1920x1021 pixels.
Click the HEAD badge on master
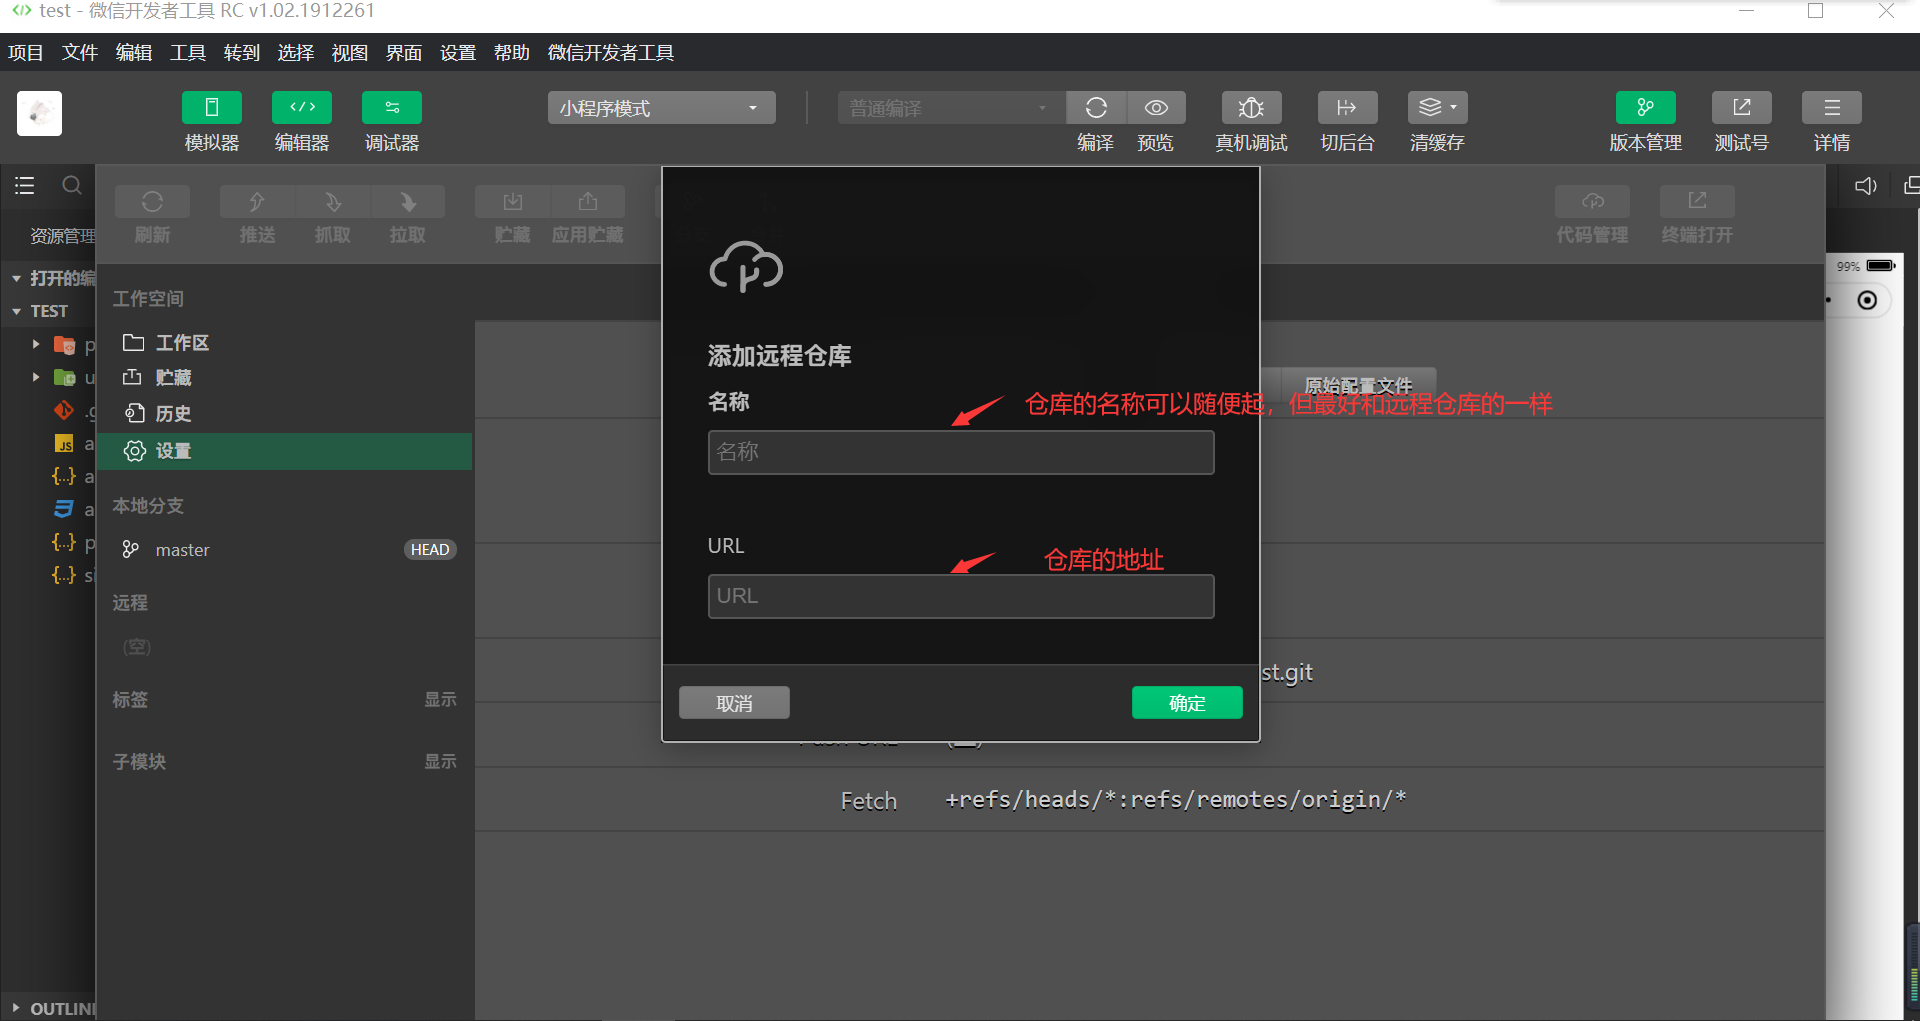(430, 550)
